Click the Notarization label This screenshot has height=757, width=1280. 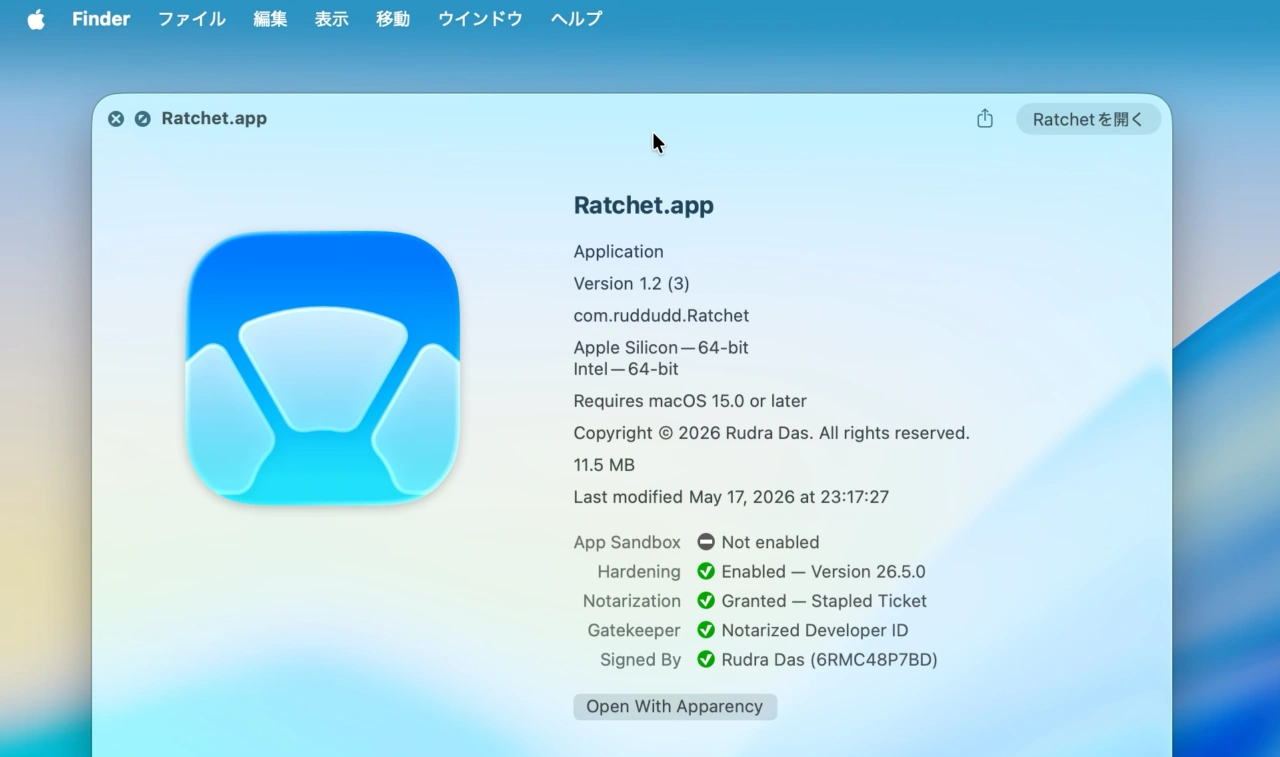click(632, 601)
